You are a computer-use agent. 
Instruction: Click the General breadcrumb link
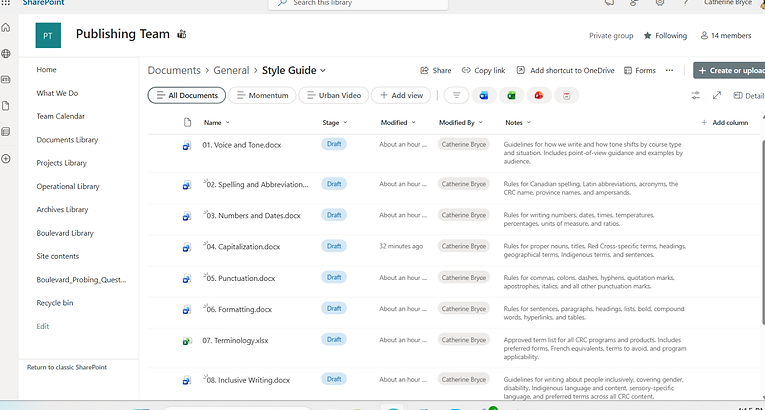pyautogui.click(x=231, y=70)
